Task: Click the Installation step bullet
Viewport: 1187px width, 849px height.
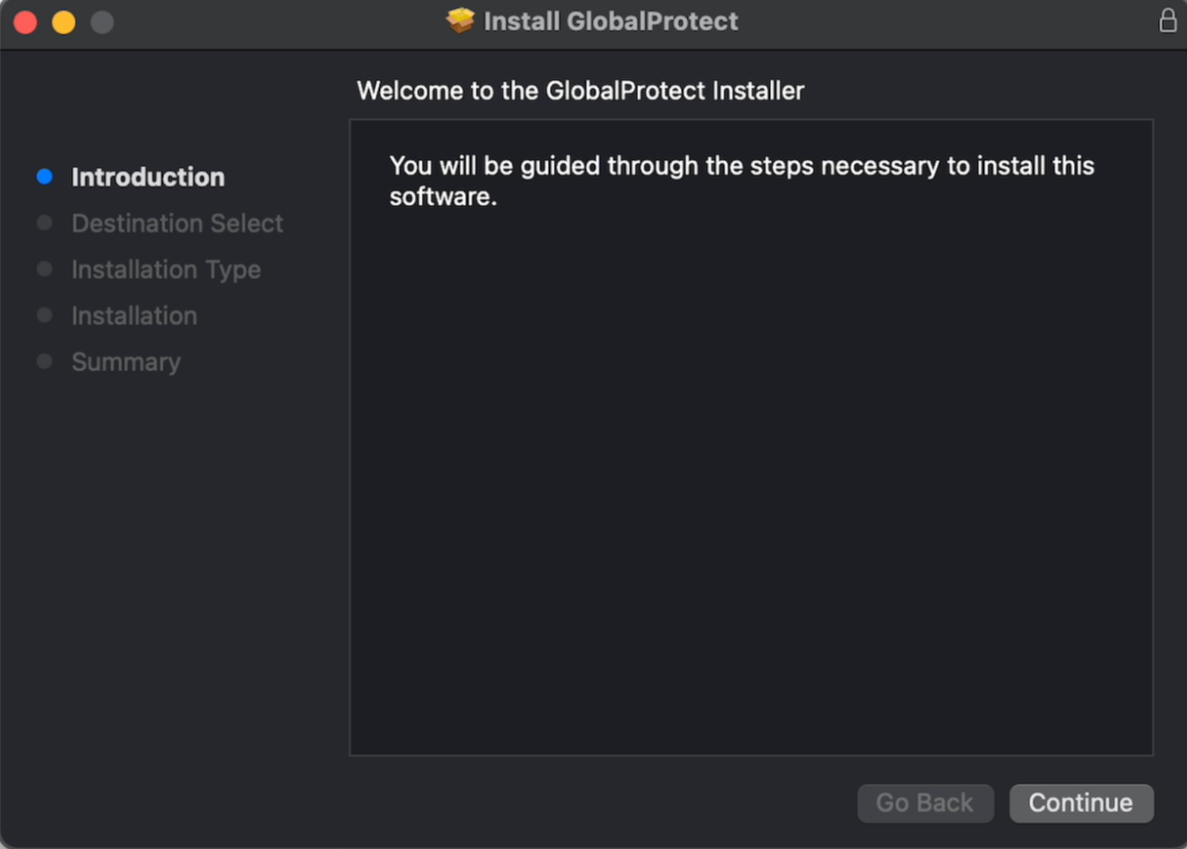Action: [45, 315]
